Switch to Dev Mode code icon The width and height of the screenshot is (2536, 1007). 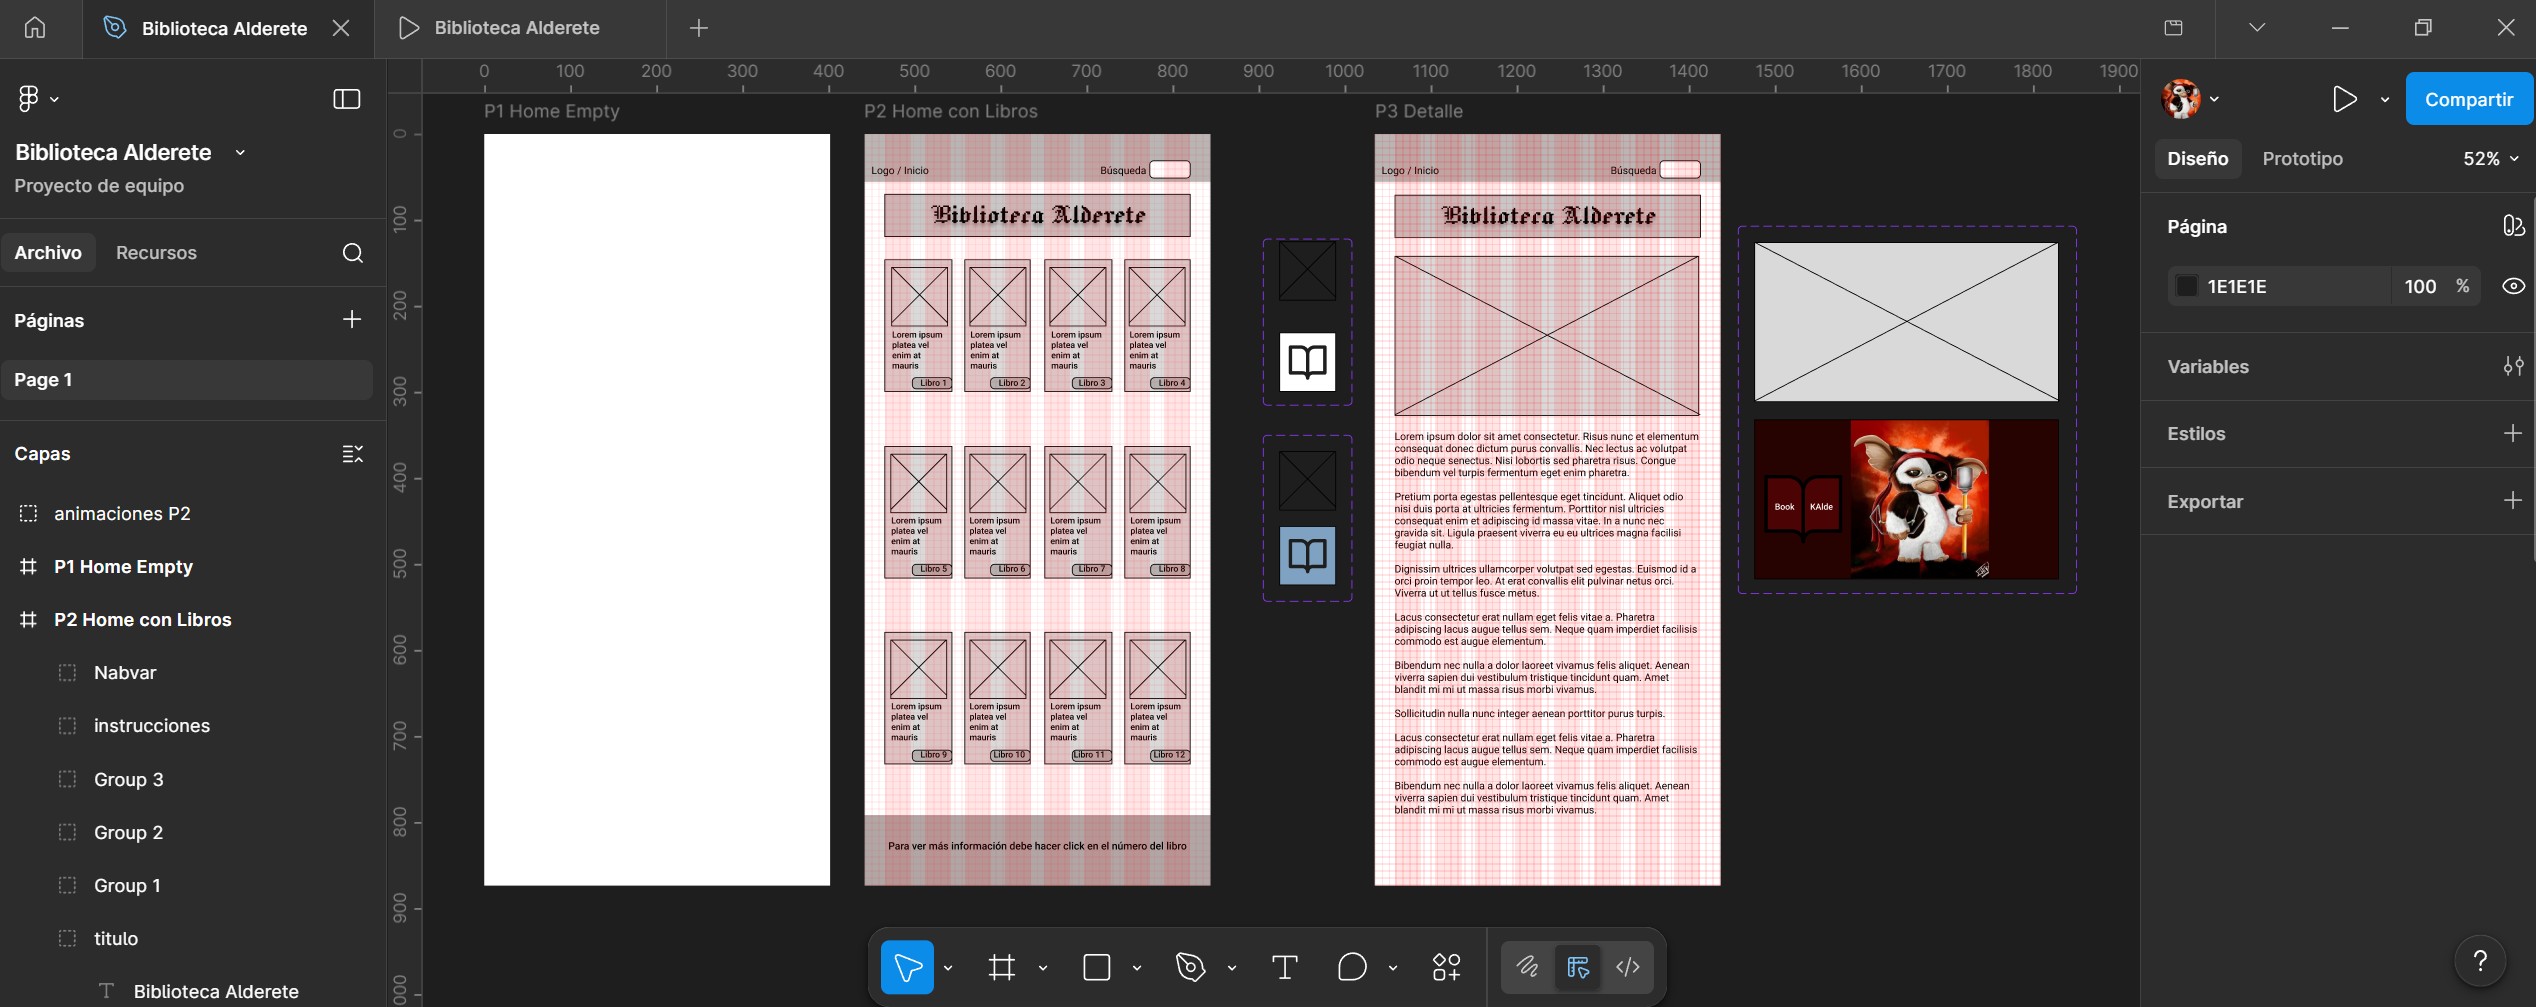(x=1628, y=967)
